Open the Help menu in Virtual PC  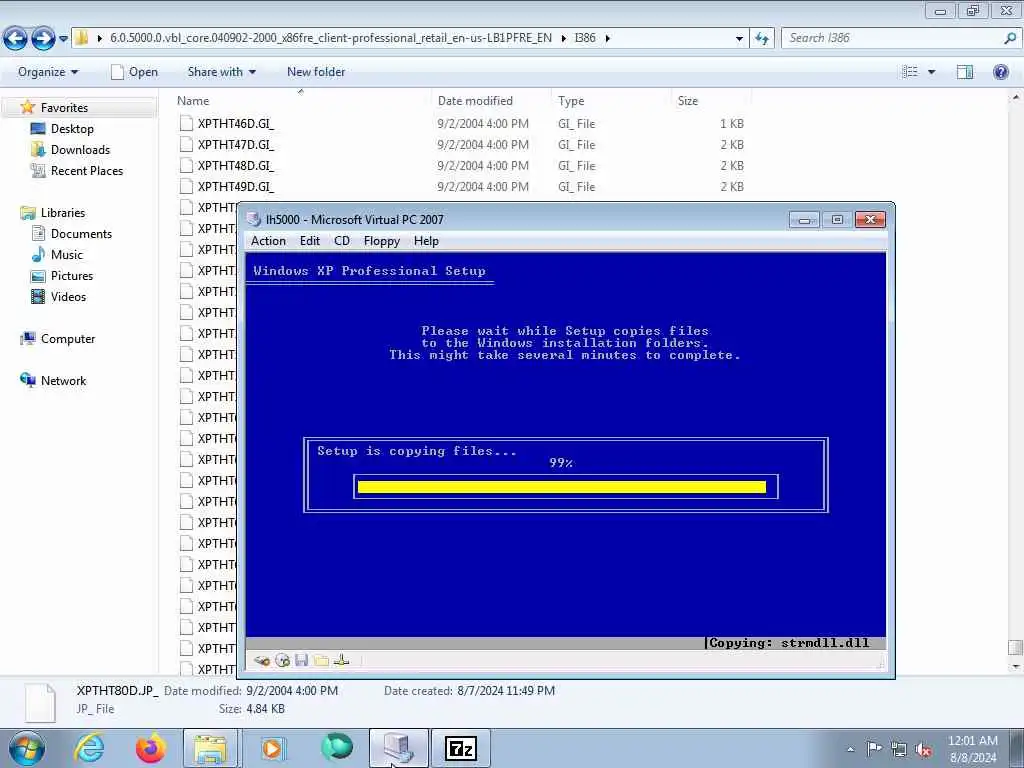point(426,241)
